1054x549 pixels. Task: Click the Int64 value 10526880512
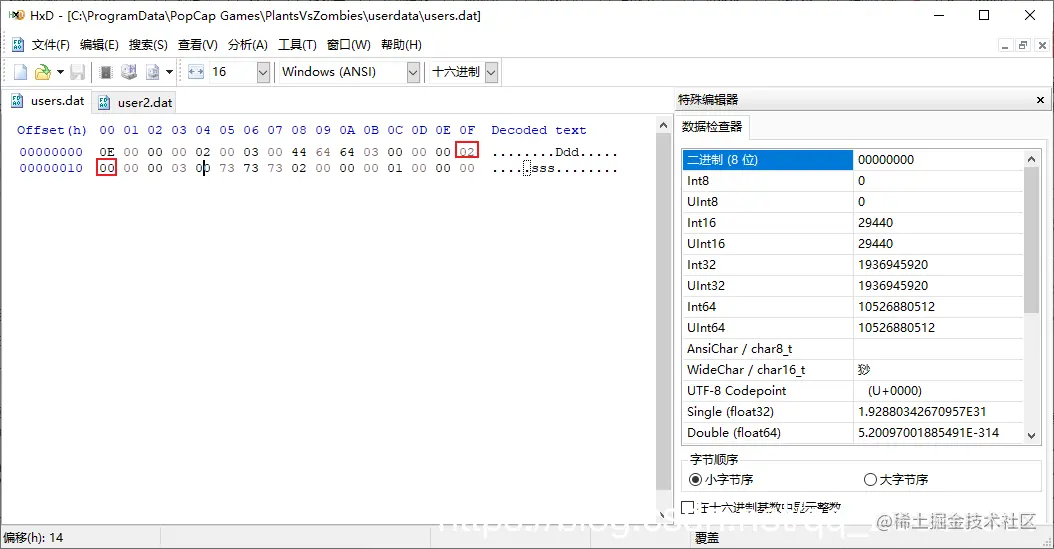[896, 306]
